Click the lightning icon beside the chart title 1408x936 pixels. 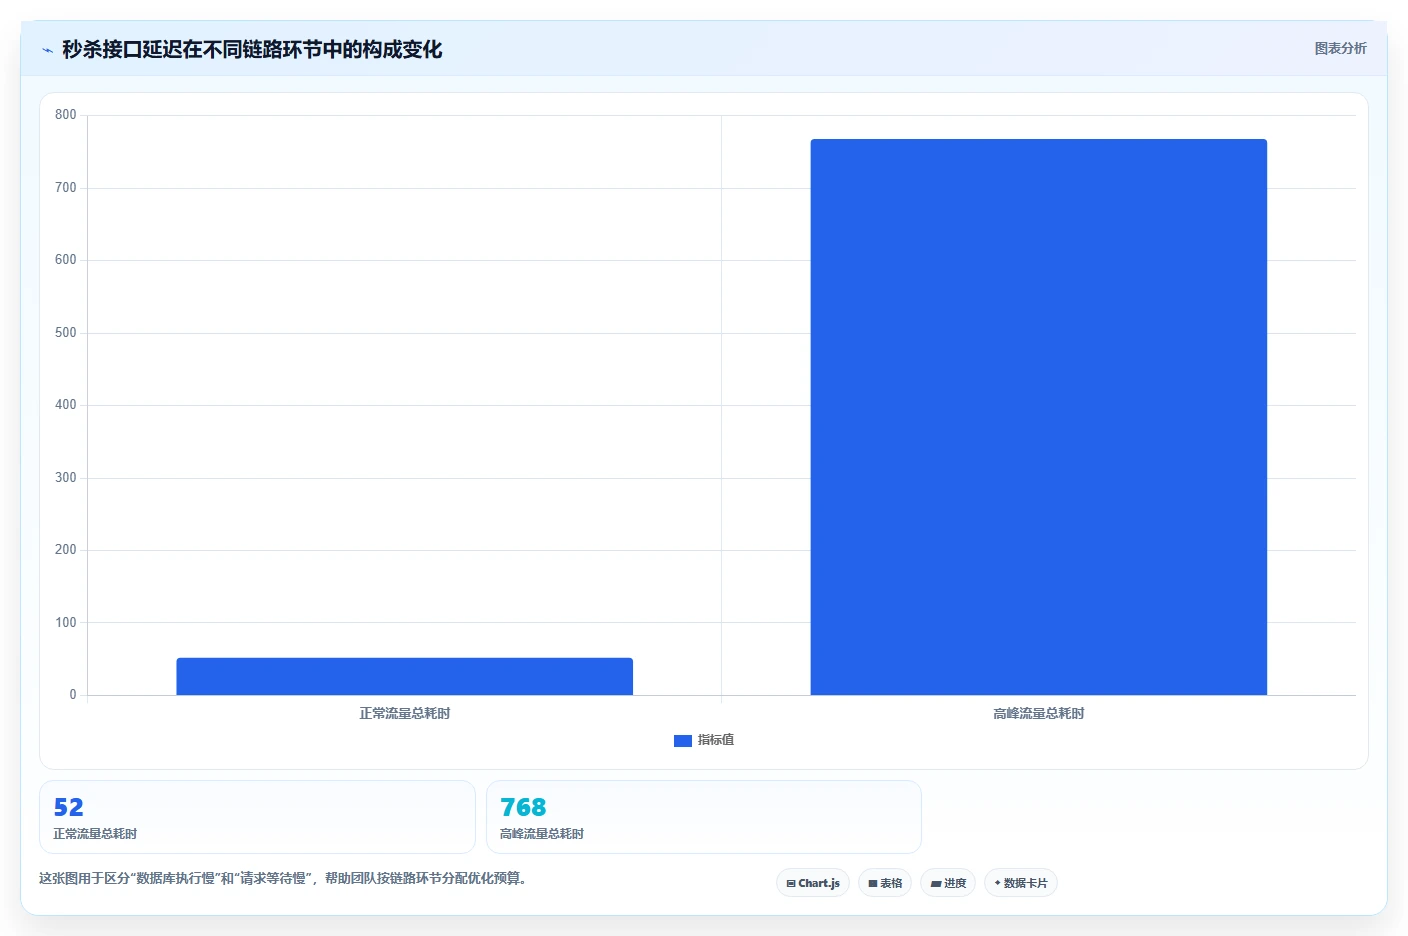(47, 50)
